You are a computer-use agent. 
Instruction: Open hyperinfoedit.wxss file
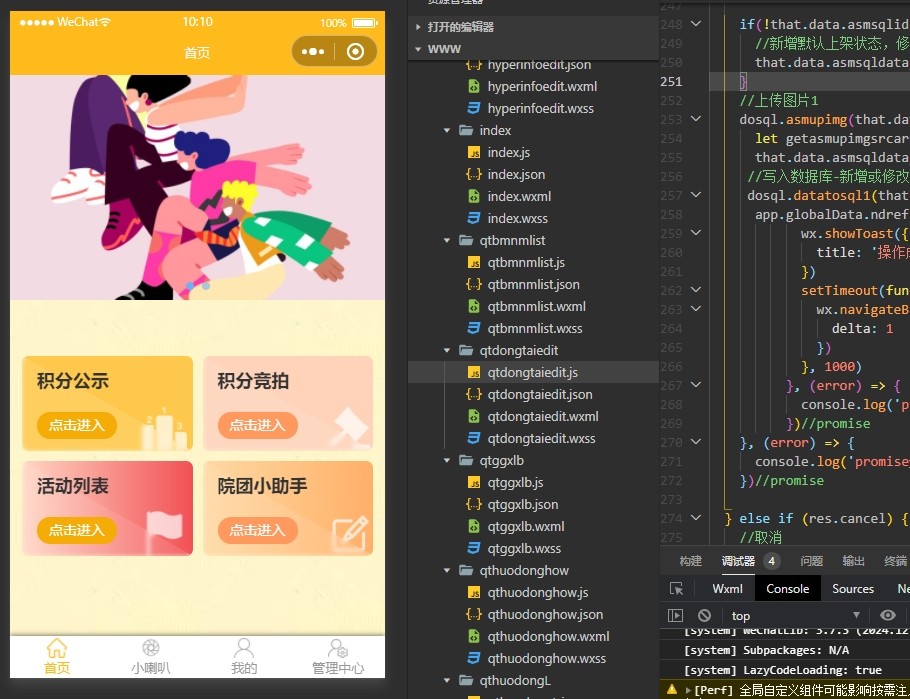click(x=541, y=109)
